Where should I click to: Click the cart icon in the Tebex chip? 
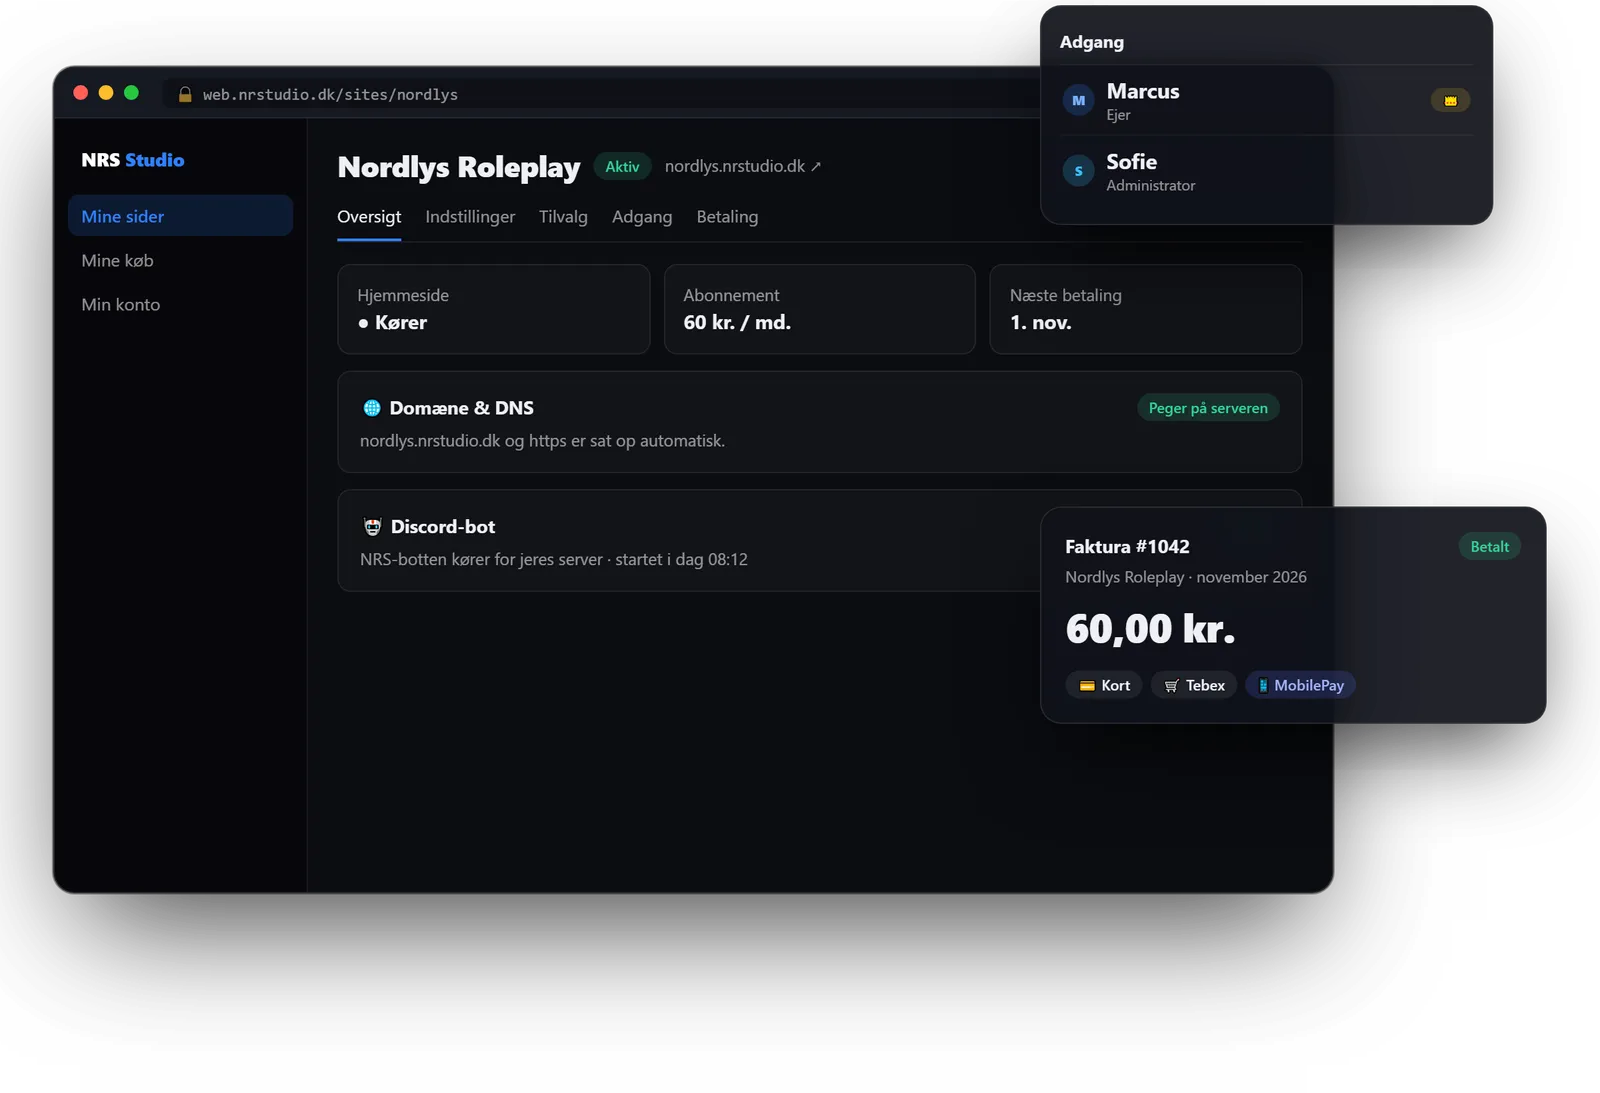click(1172, 686)
